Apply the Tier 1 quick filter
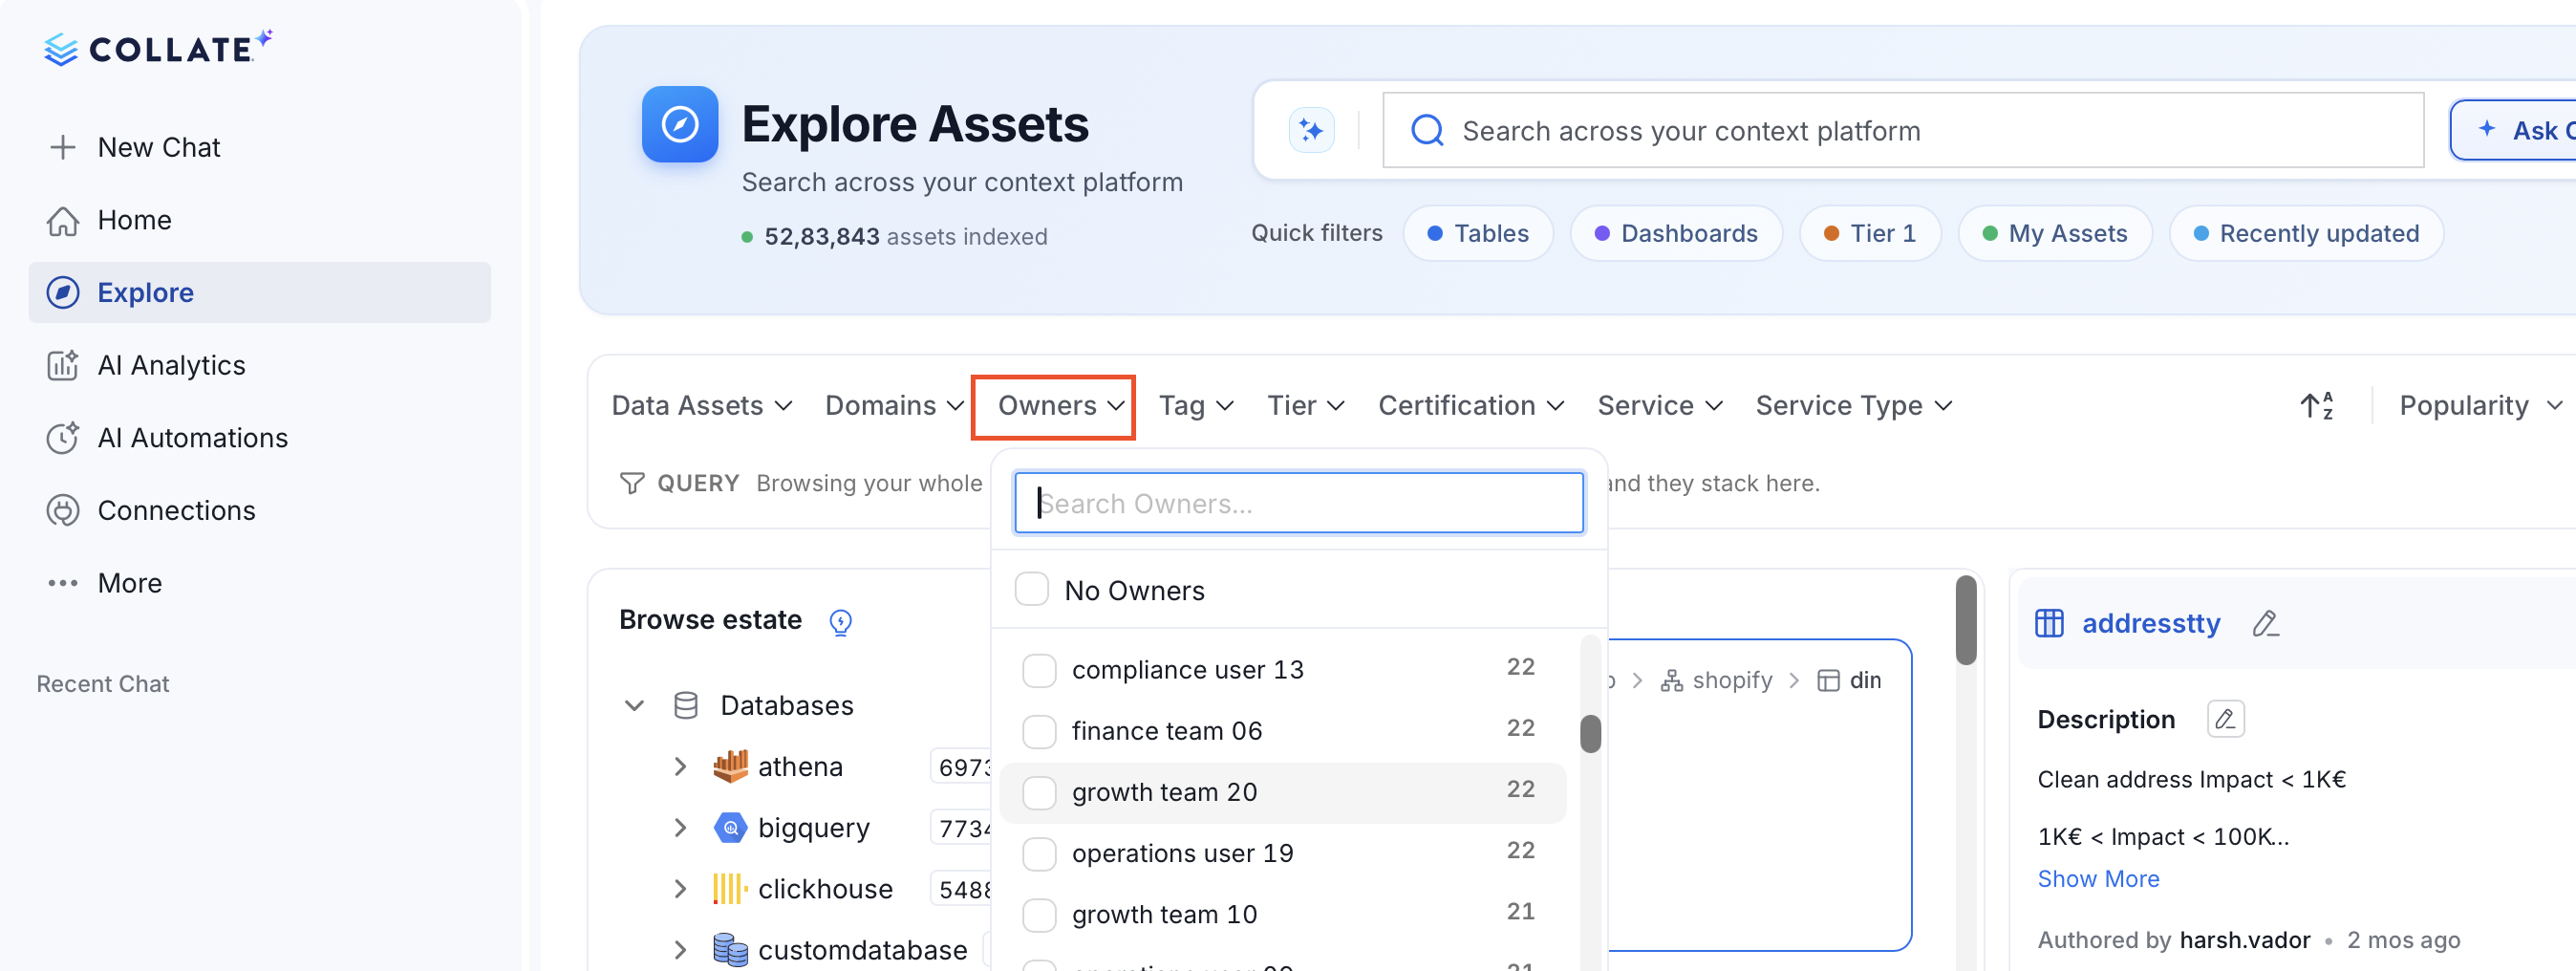Image resolution: width=2576 pixels, height=971 pixels. [1869, 233]
